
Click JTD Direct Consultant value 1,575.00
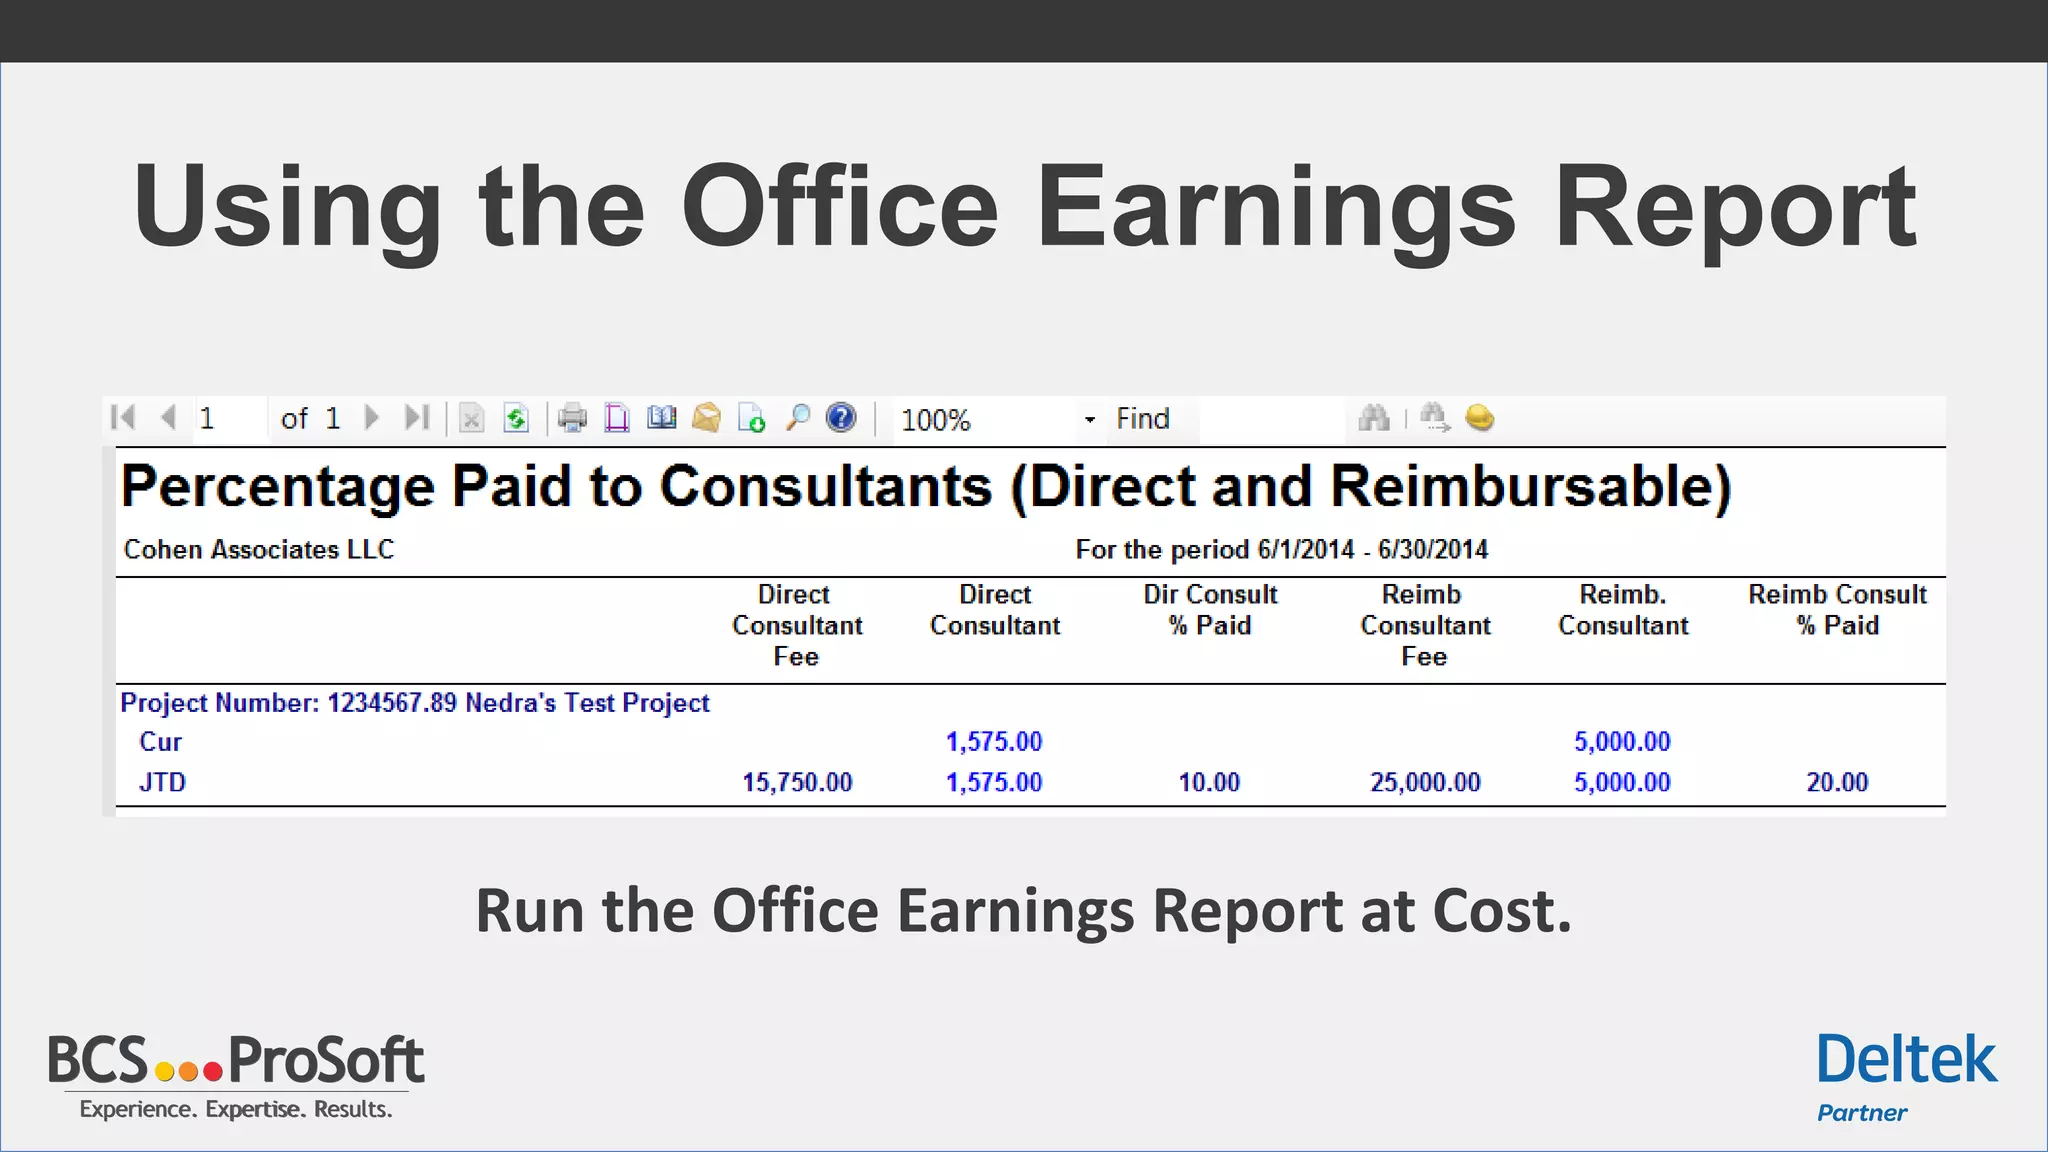click(994, 782)
